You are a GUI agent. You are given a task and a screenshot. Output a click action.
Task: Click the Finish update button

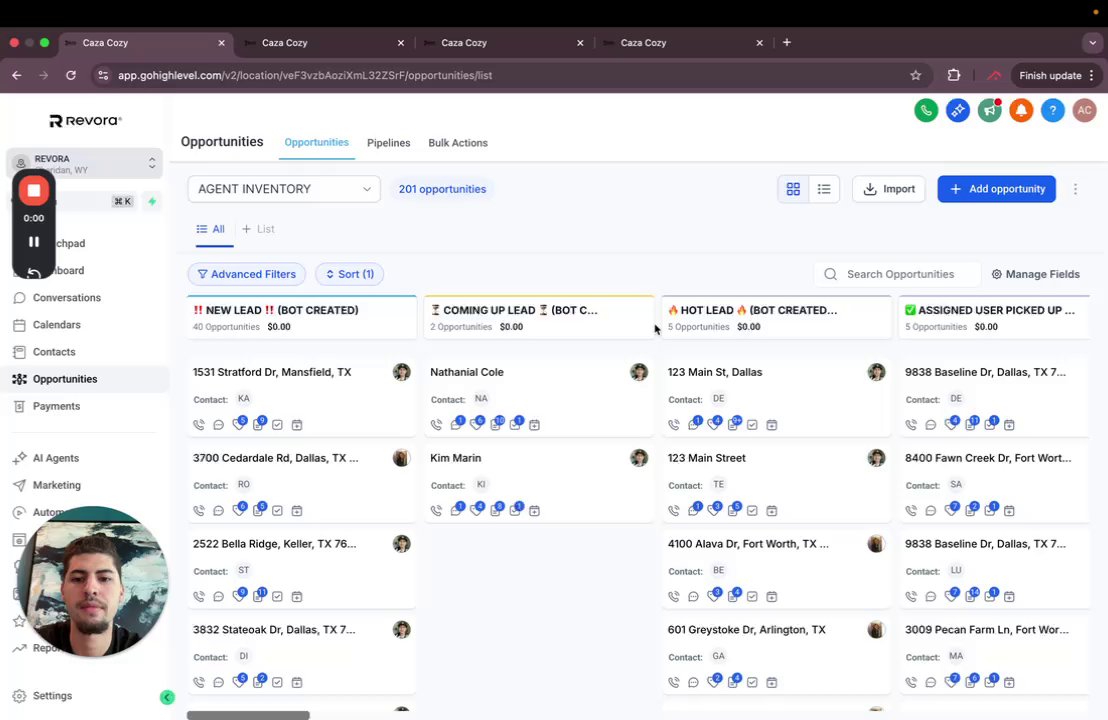1050,75
